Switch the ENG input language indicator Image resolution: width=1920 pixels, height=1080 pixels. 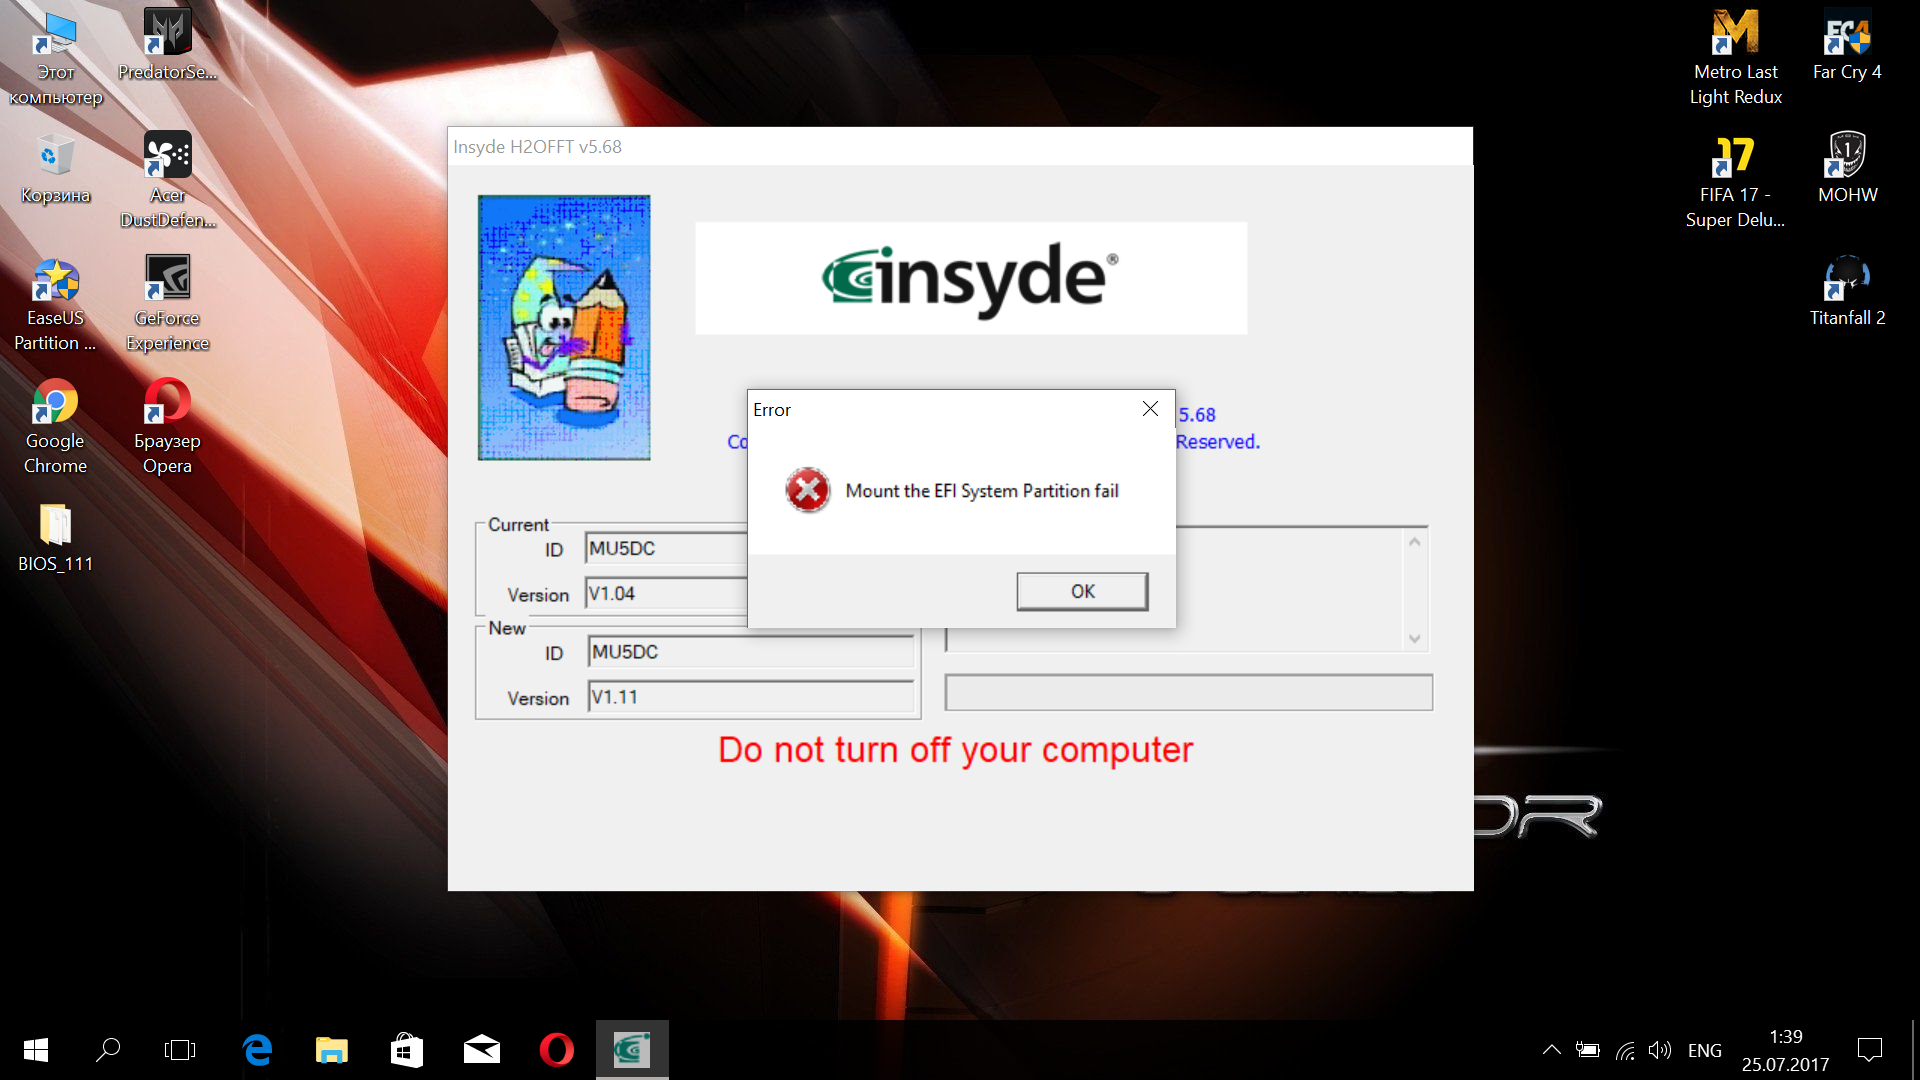coord(1704,1050)
